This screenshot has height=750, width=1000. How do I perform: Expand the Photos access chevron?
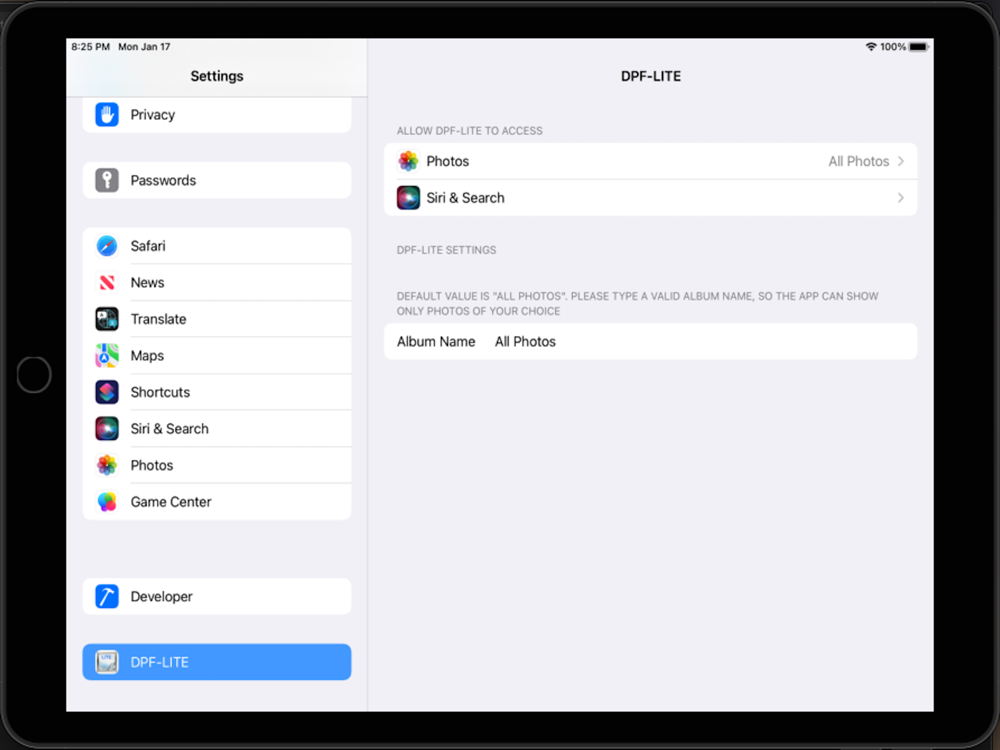click(x=901, y=161)
